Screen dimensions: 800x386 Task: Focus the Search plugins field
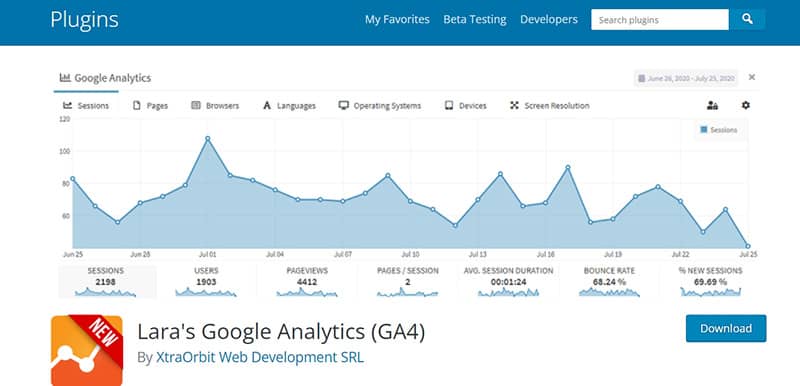[660, 20]
